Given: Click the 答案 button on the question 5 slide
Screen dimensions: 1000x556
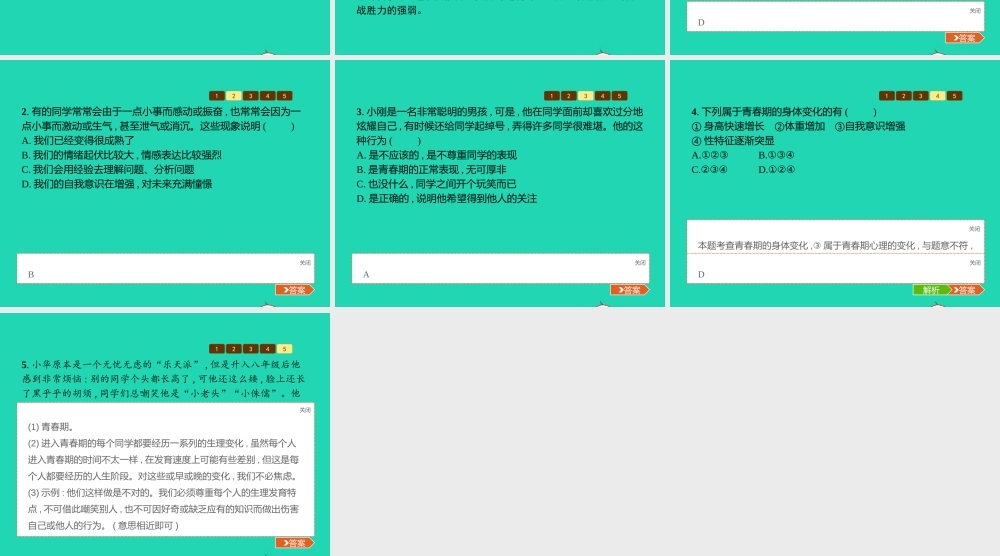Looking at the screenshot, I should point(295,543).
